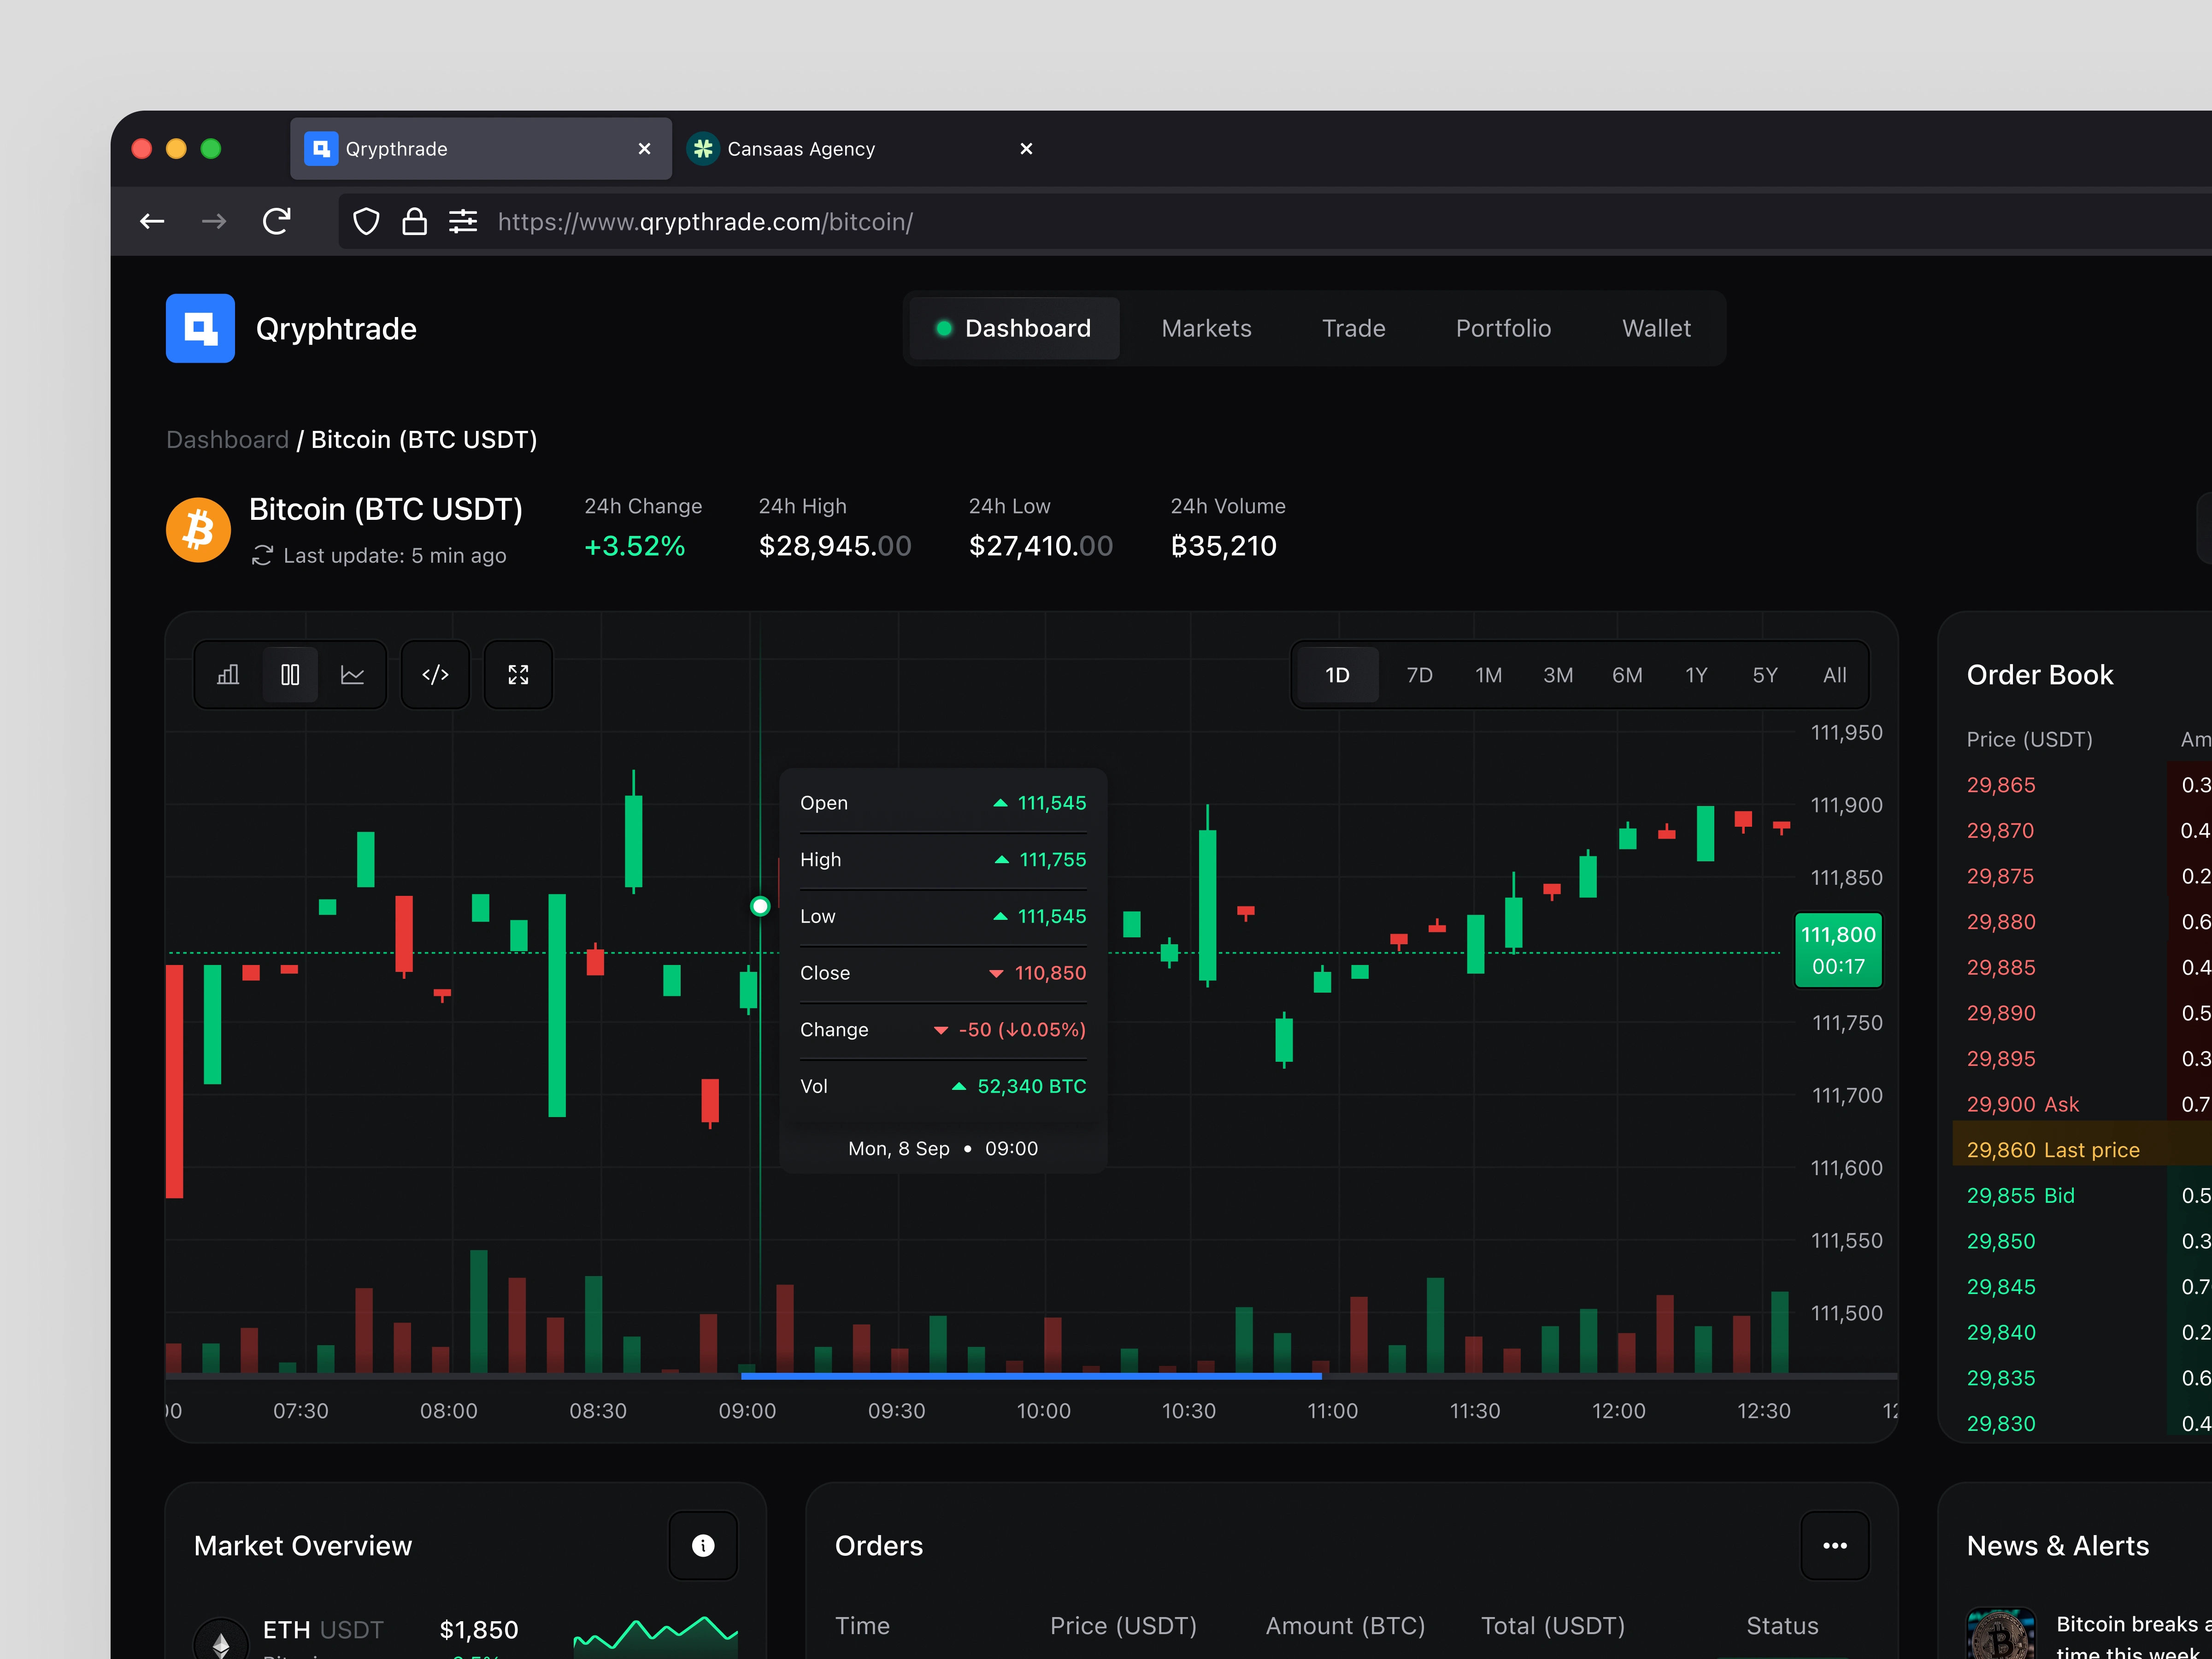This screenshot has height=1659, width=2212.
Task: Select the 5Y chart range
Action: tap(1765, 675)
